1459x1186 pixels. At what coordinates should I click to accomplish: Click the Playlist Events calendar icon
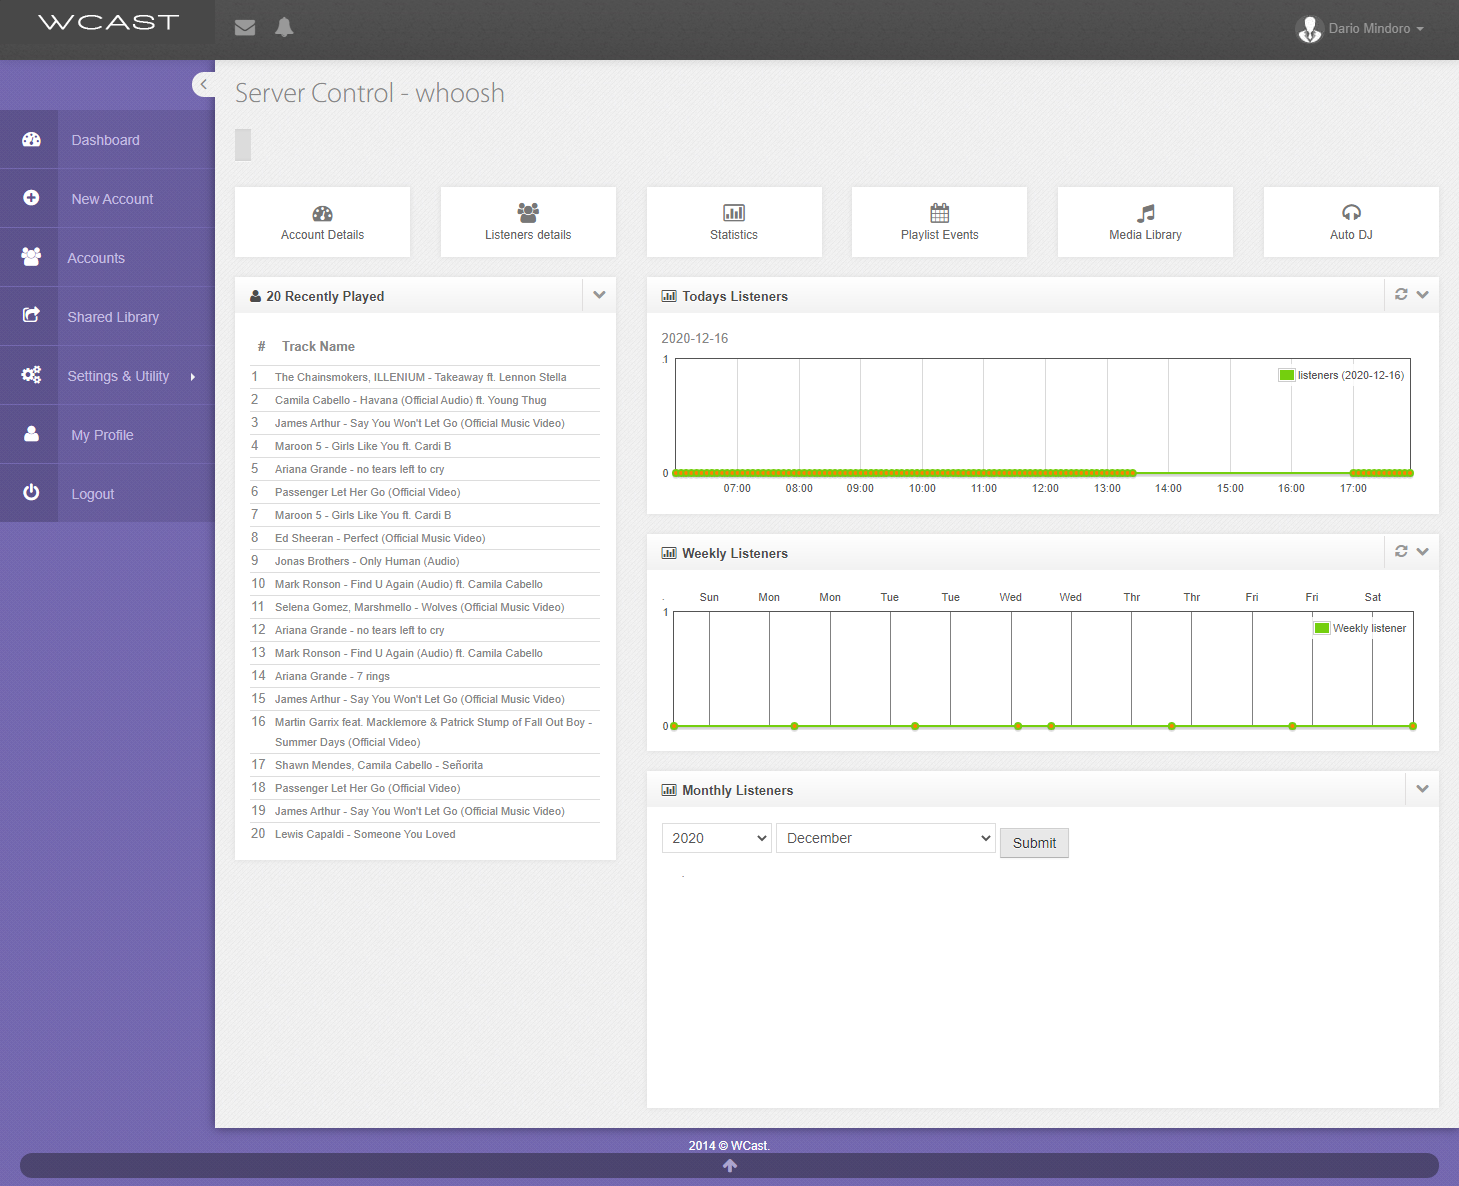click(940, 212)
